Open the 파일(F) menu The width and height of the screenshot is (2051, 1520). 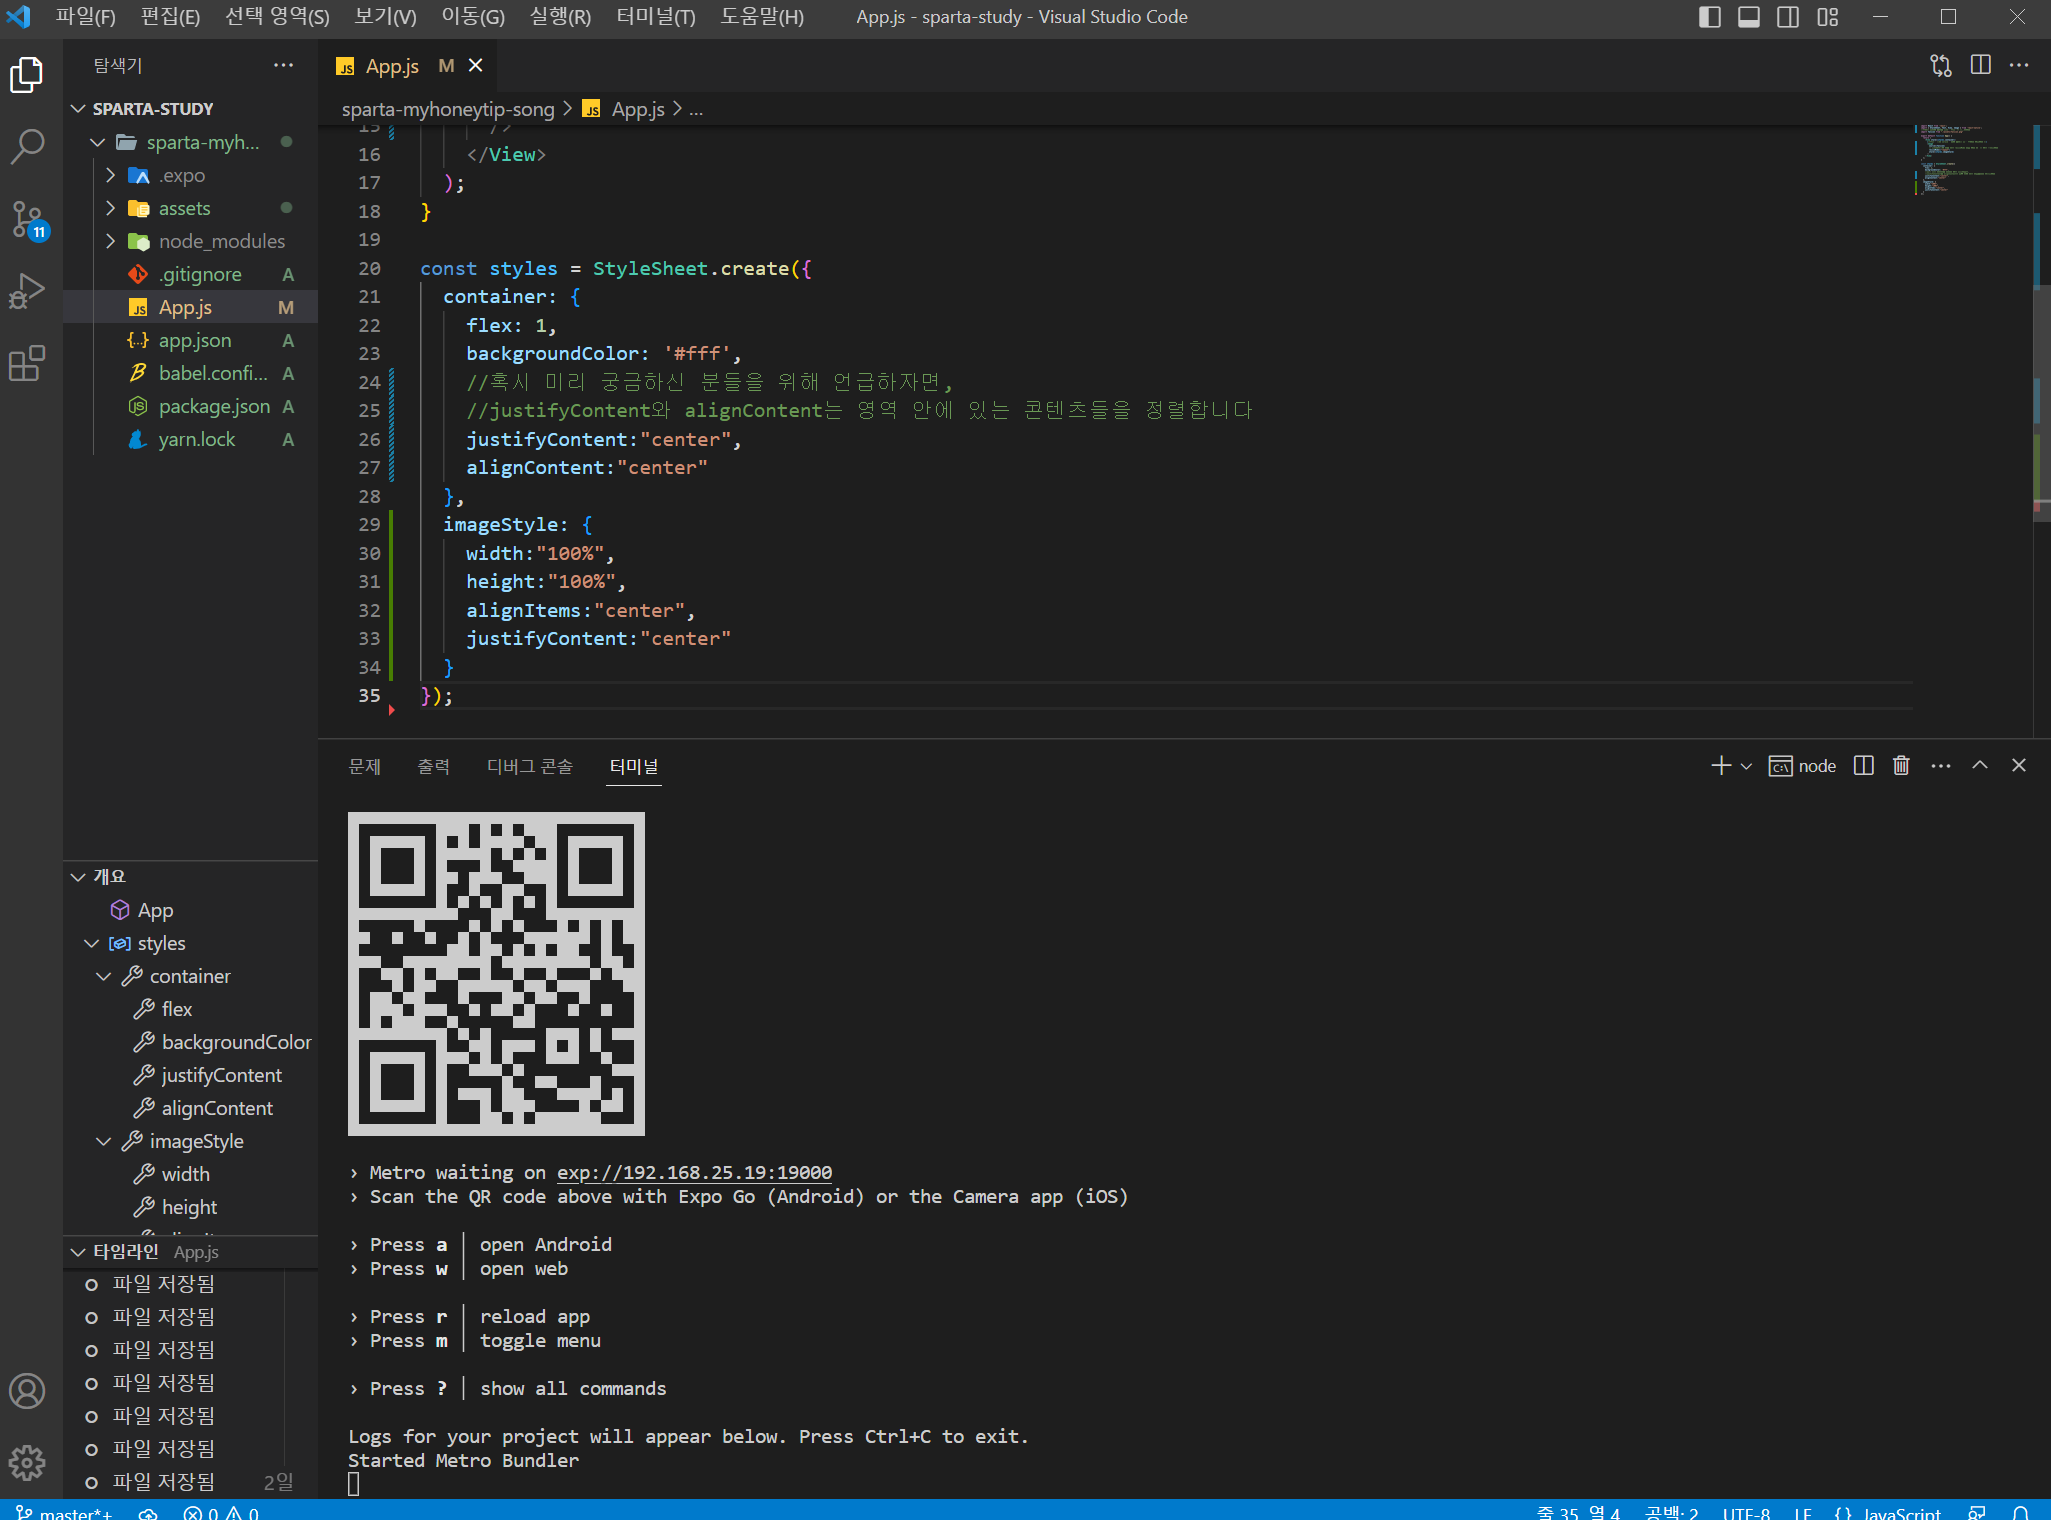point(85,17)
